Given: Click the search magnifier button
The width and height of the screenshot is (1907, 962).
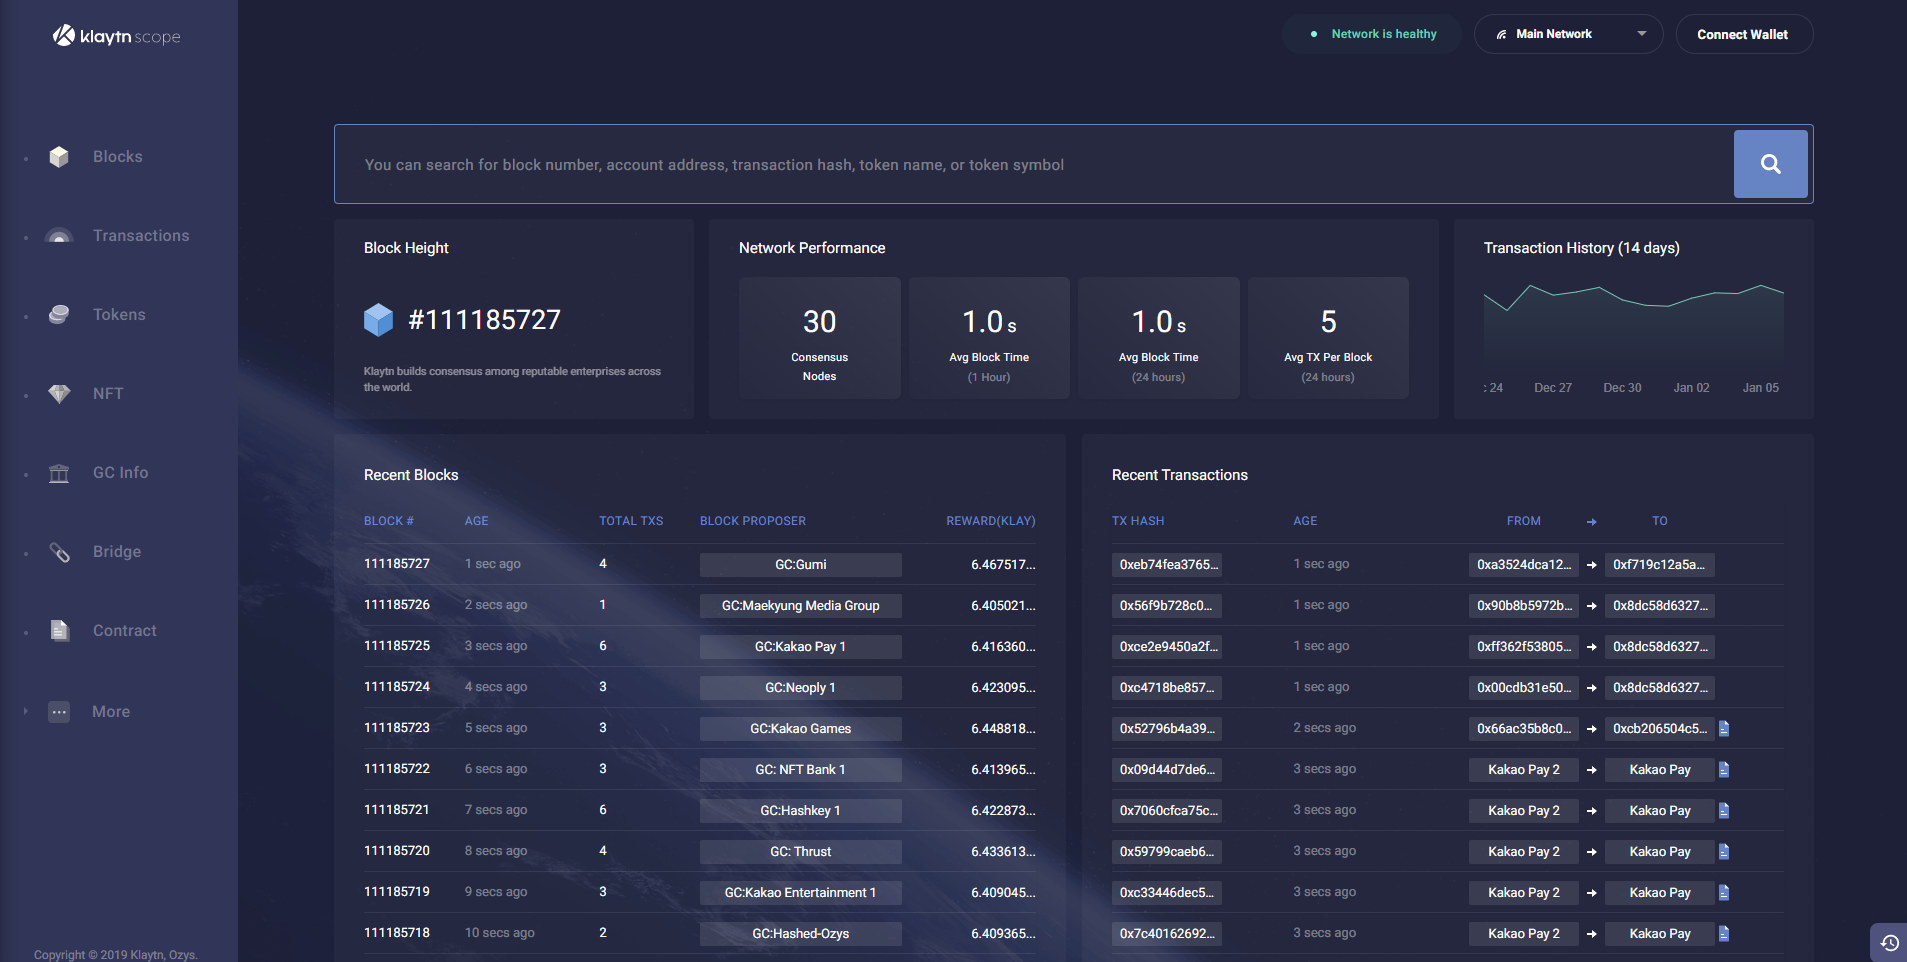Looking at the screenshot, I should click(x=1770, y=164).
